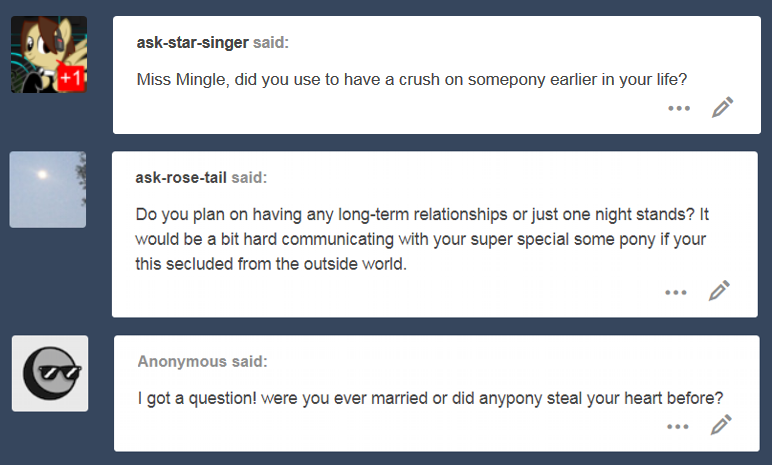Click pencil icon on ask-rose-tail's question
This screenshot has width=772, height=465.
tap(719, 291)
